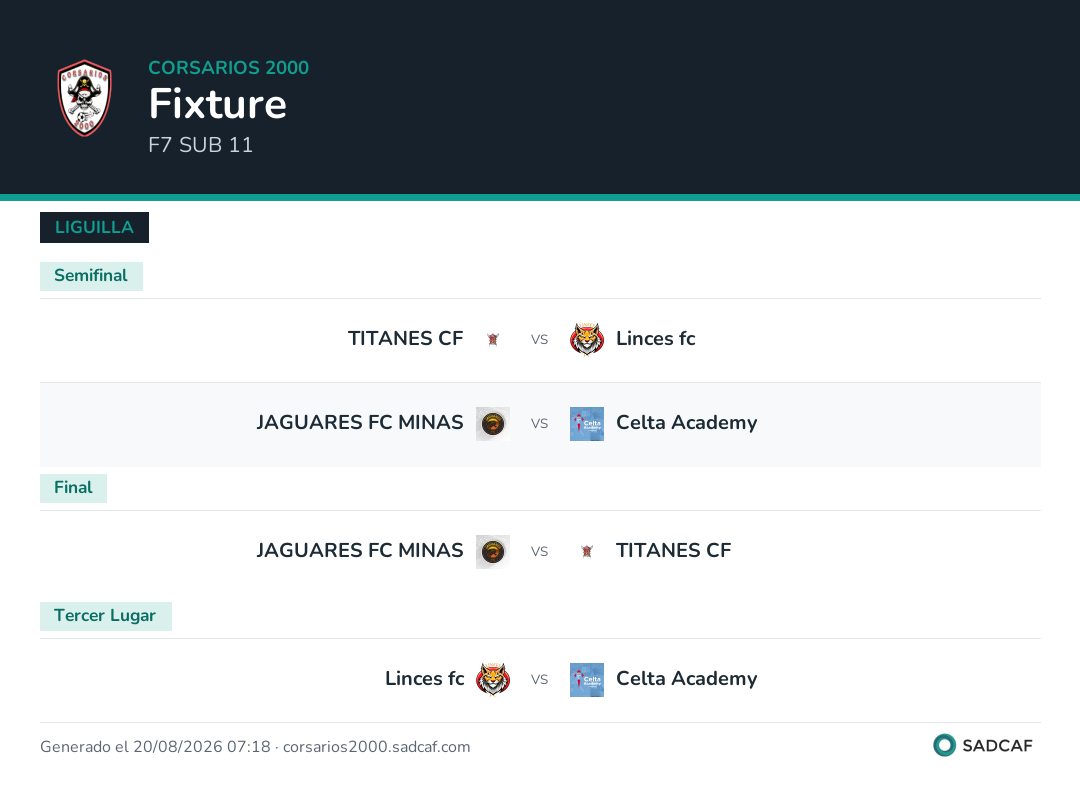This screenshot has width=1080, height=798.
Task: Click the SADCAF brand text in footer
Action: [x=997, y=746]
